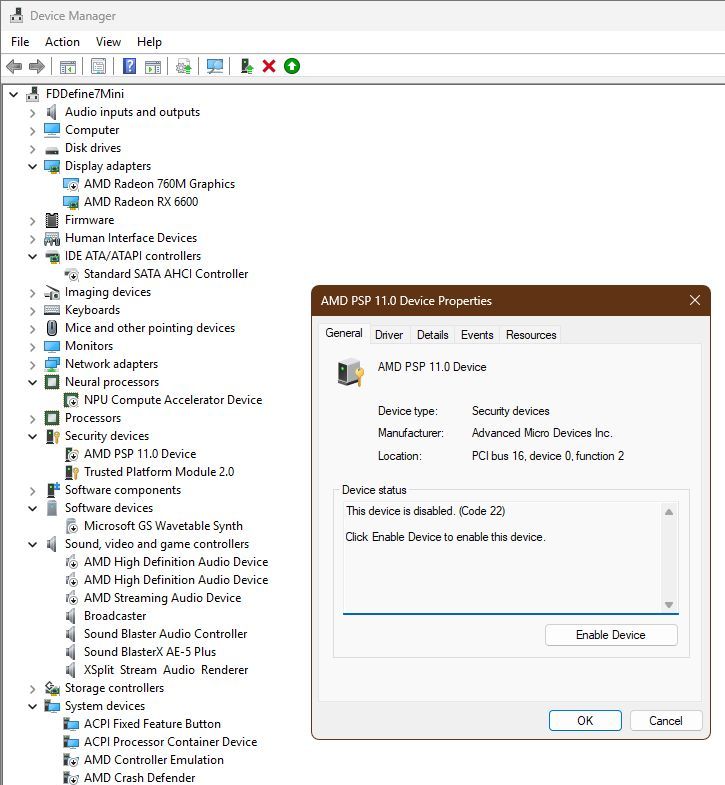Click the FDDefine7Mini computer root icon
The width and height of the screenshot is (725, 785).
33,94
